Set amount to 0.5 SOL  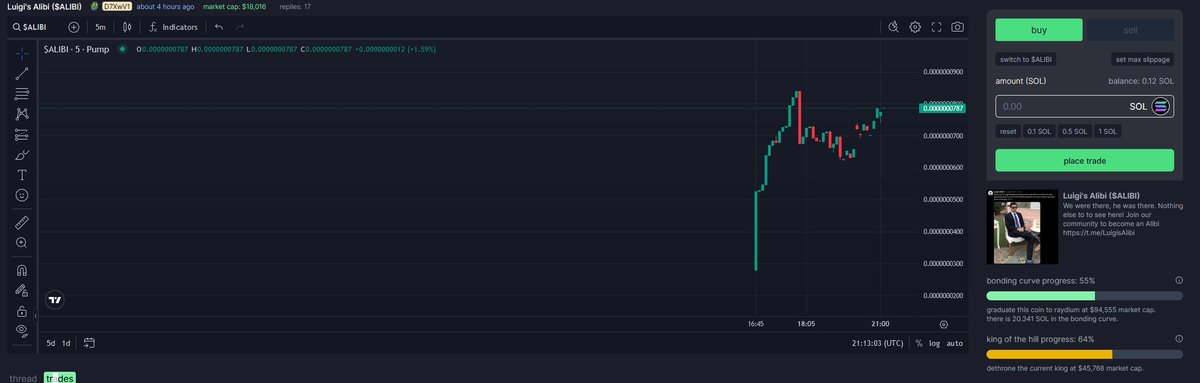coord(1075,131)
